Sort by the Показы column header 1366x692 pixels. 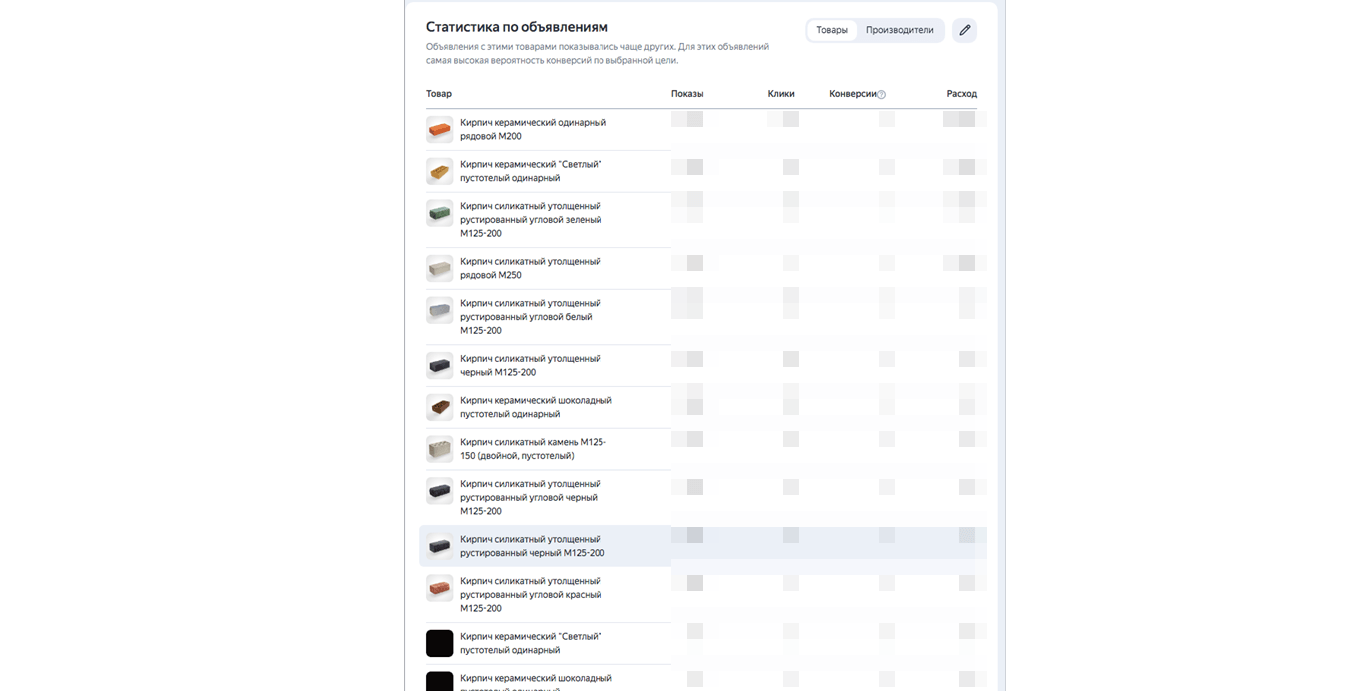tap(687, 94)
